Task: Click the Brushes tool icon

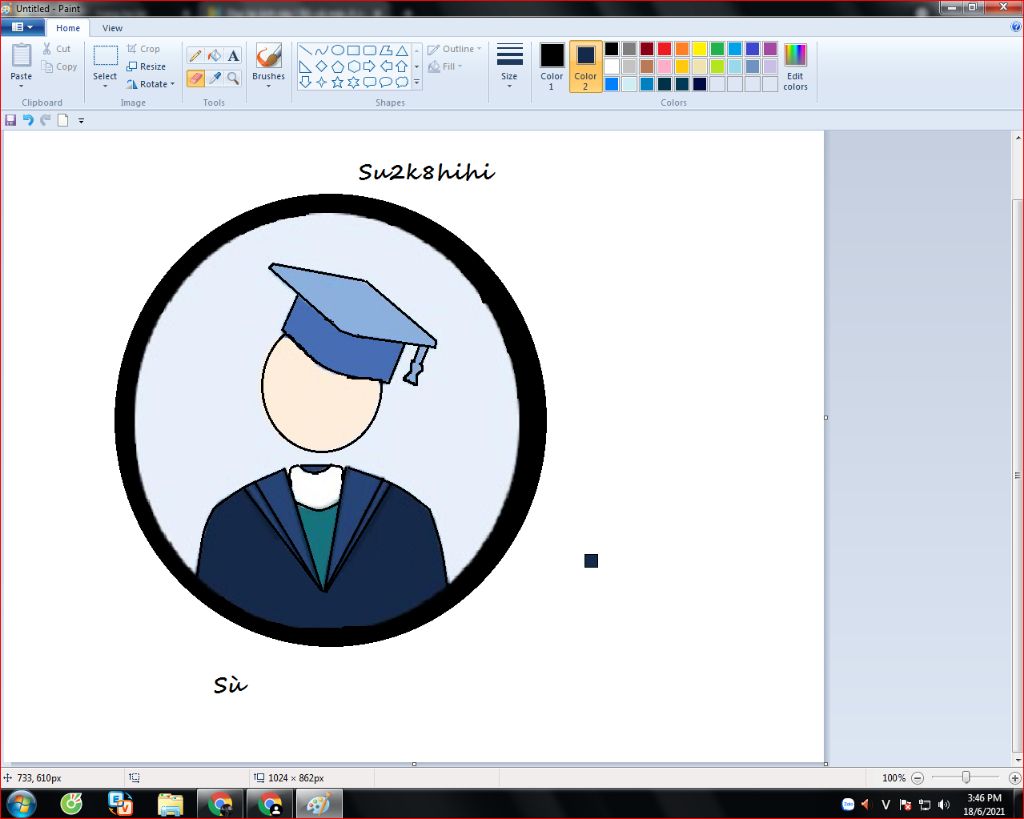Action: [x=268, y=56]
